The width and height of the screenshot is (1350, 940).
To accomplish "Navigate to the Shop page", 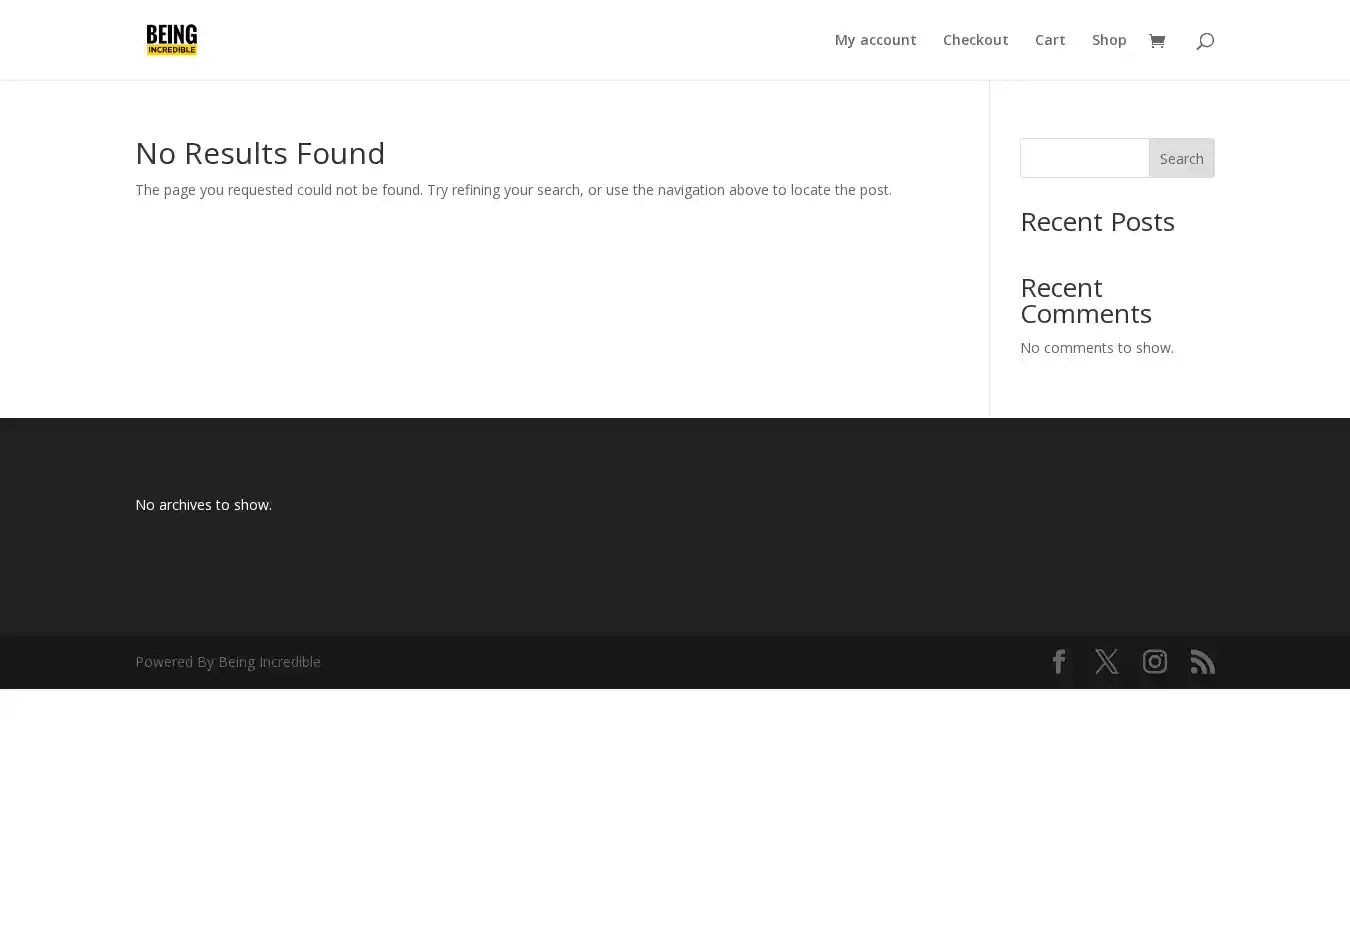I will 1108,40.
